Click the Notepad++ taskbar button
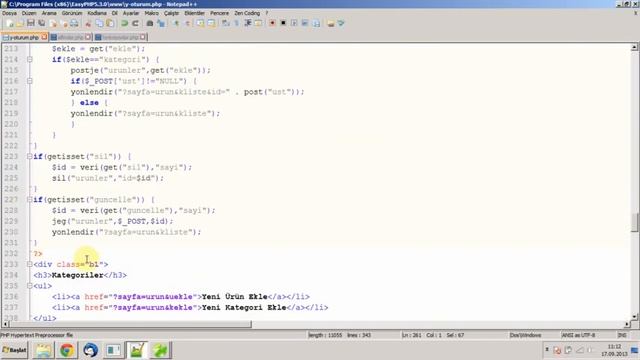640x360 pixels. tap(137, 350)
